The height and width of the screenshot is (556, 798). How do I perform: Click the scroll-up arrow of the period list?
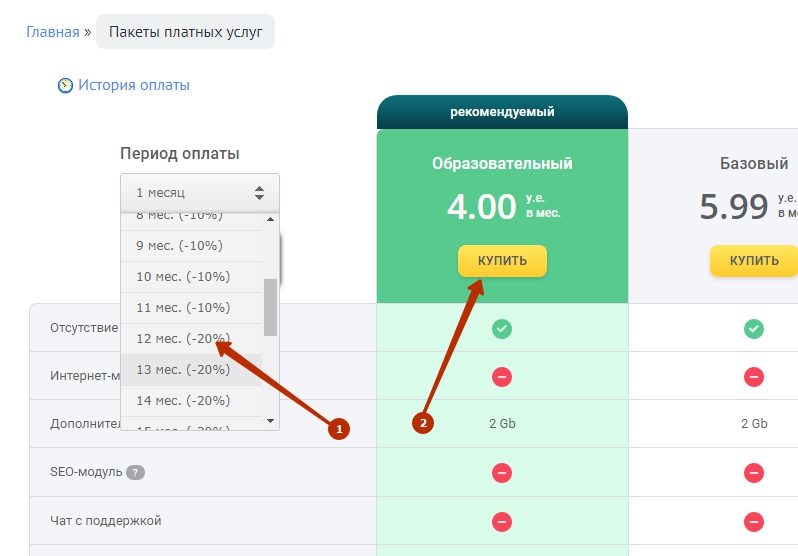pos(270,221)
